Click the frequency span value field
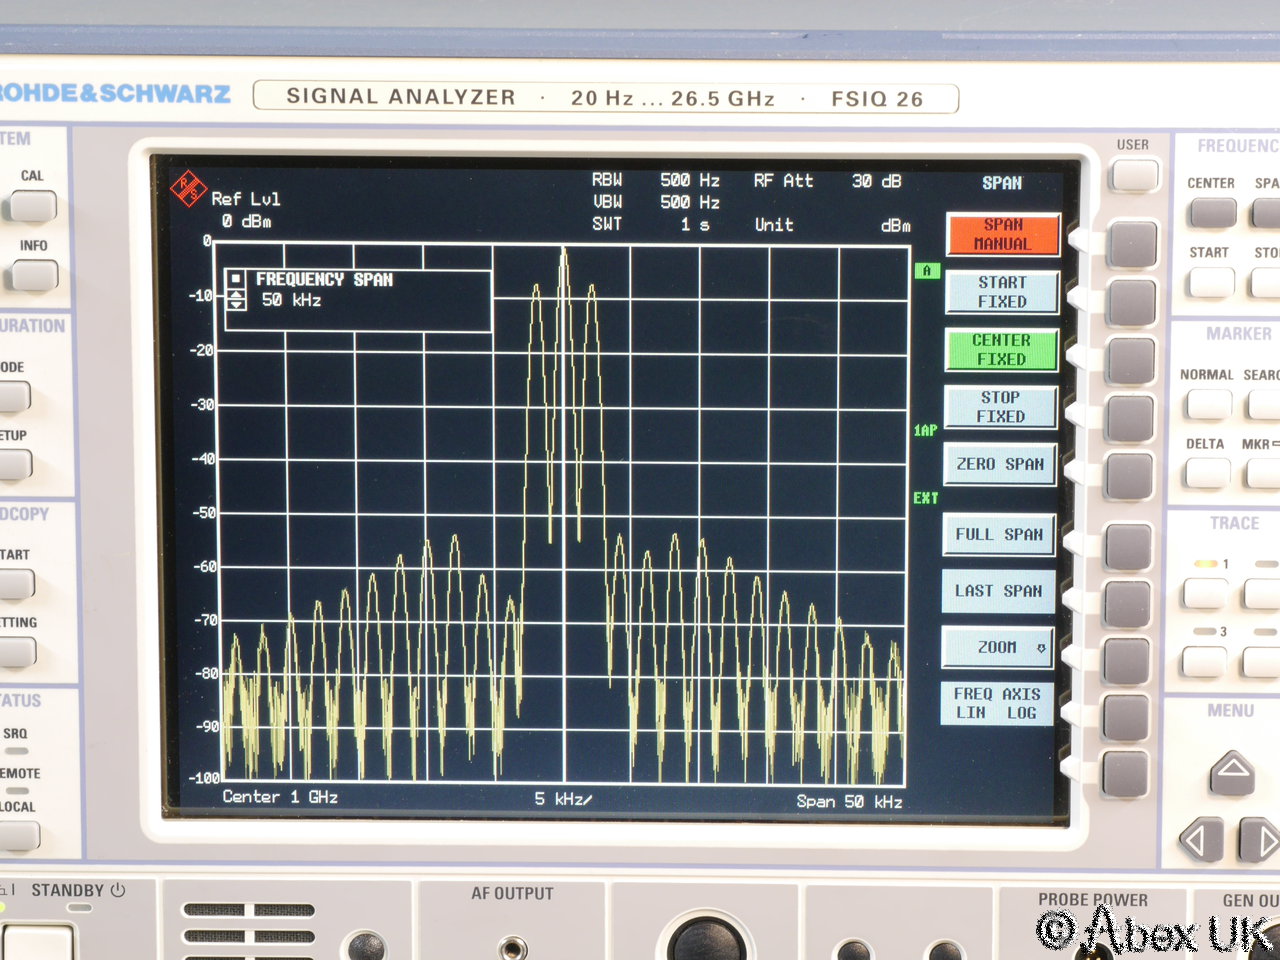Image resolution: width=1280 pixels, height=960 pixels. pyautogui.click(x=292, y=300)
